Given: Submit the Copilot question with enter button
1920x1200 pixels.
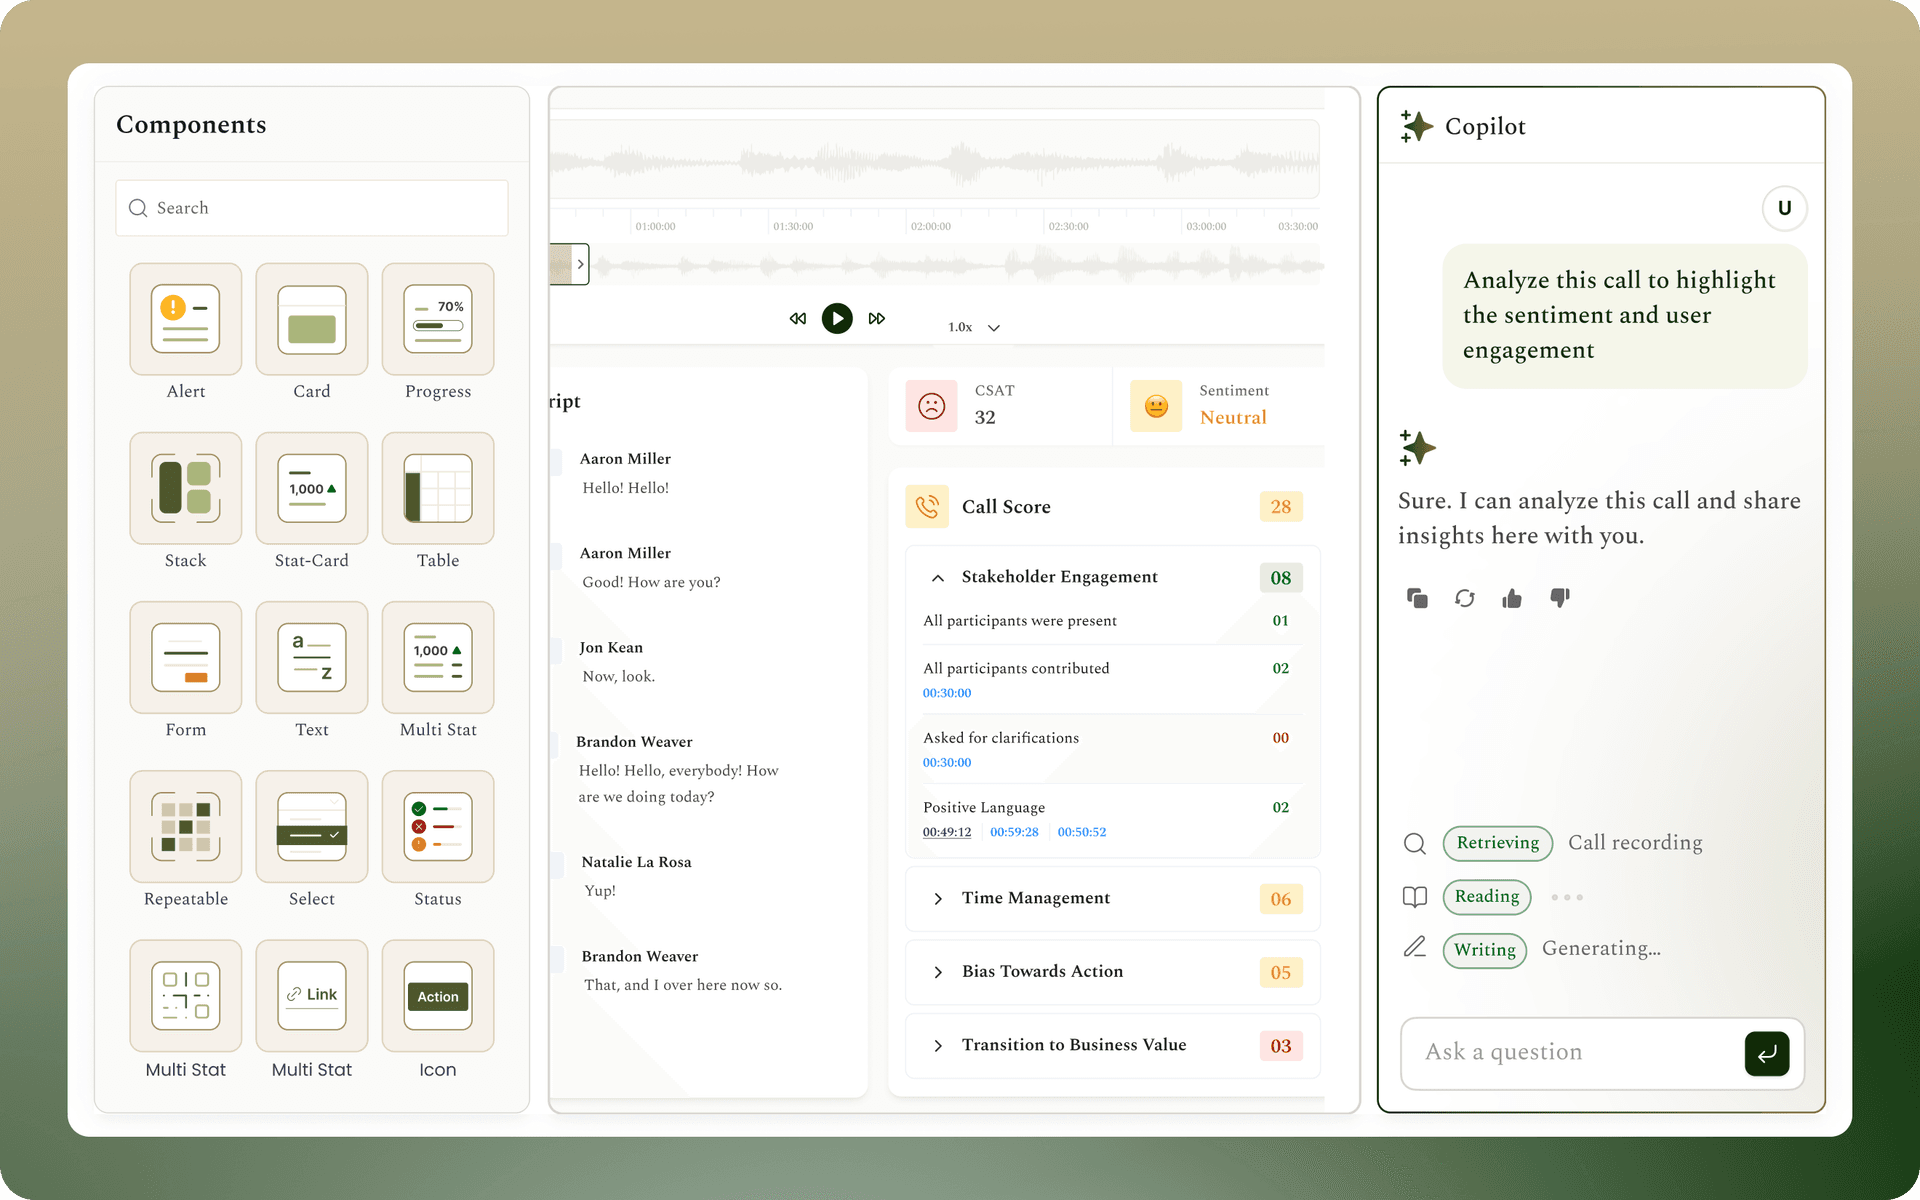Looking at the screenshot, I should [x=1767, y=1053].
